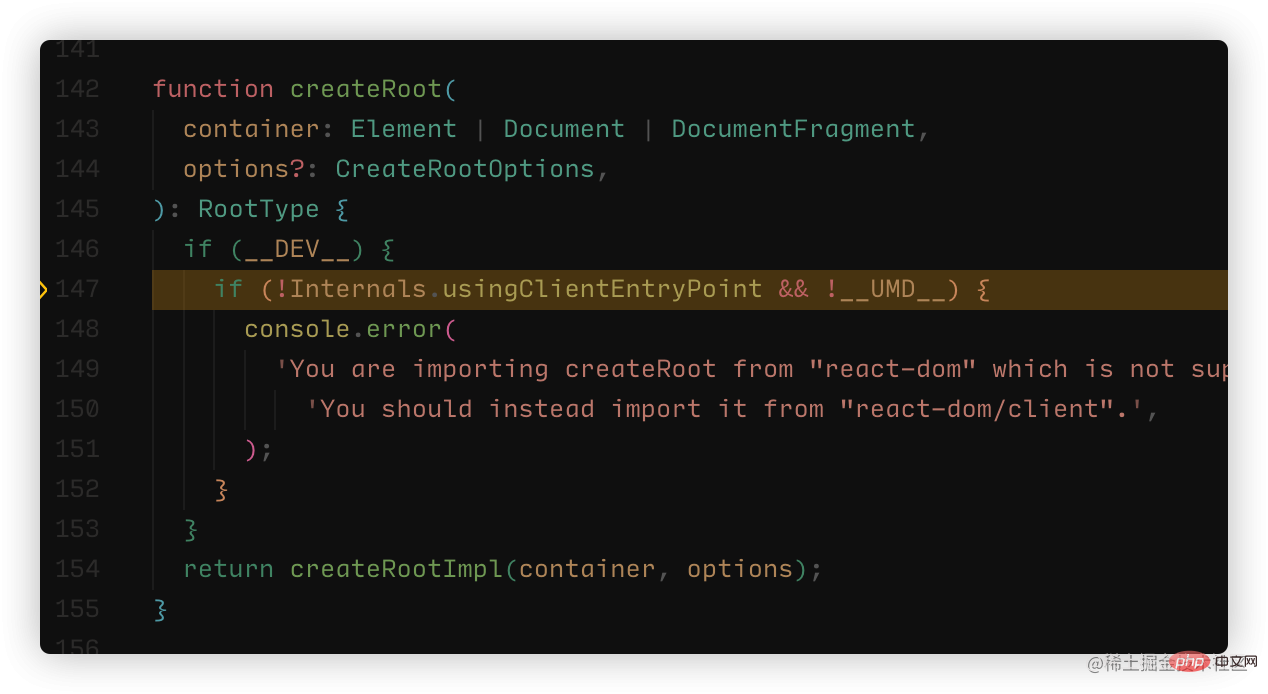Screen dimensions: 1268x694
Task: Click line number 154 in the gutter
Action: coord(77,569)
